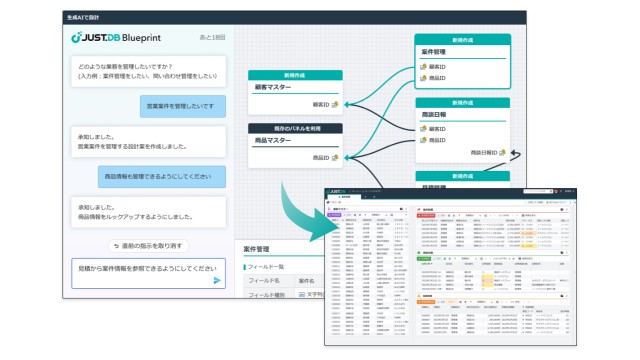Click the 顧客ID text in 顧客マスター card
The height and width of the screenshot is (360, 640).
point(321,104)
